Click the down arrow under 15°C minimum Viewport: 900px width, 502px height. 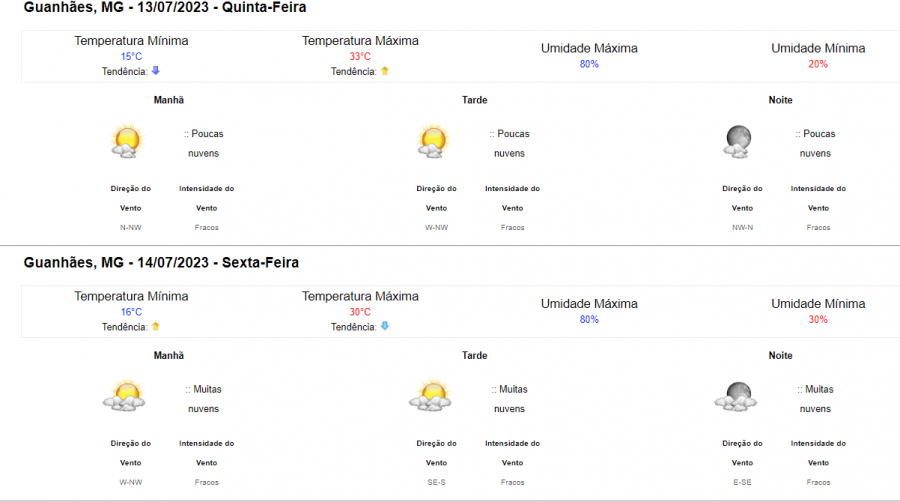click(x=156, y=71)
